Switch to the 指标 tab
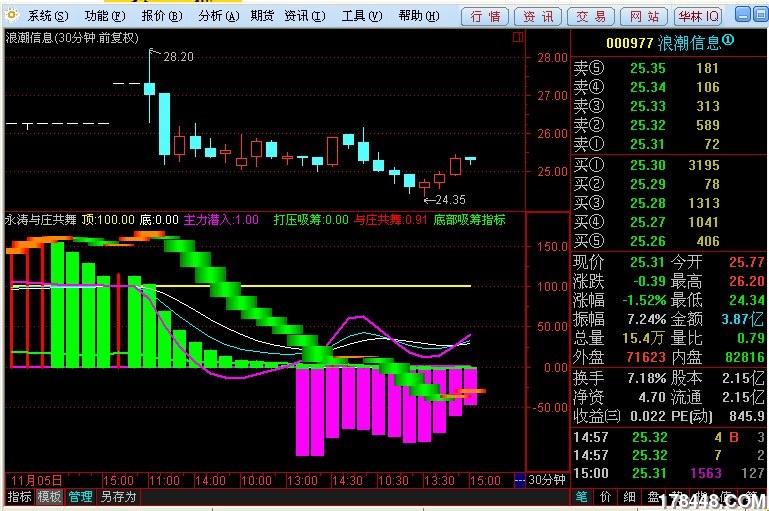The width and height of the screenshot is (769, 511). coord(19,496)
